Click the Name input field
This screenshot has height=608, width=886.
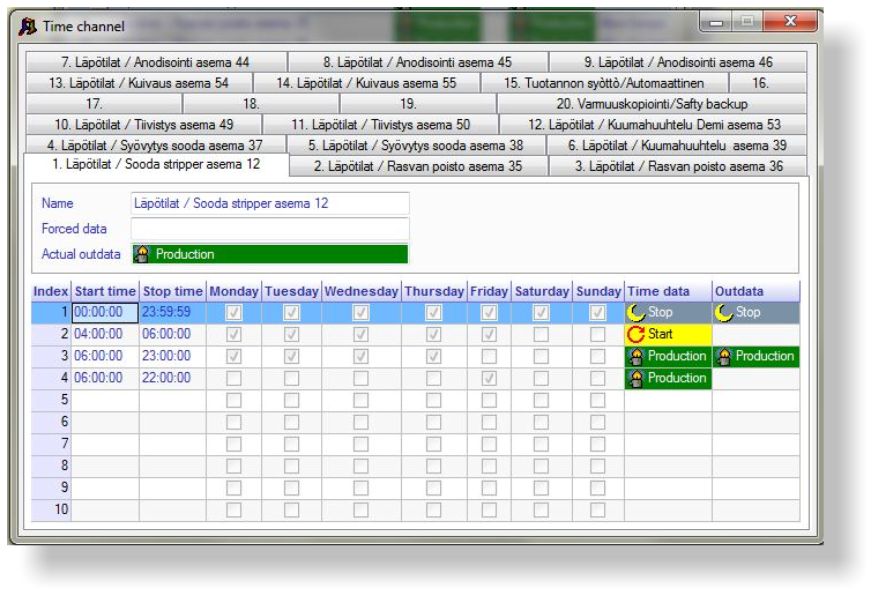(270, 204)
